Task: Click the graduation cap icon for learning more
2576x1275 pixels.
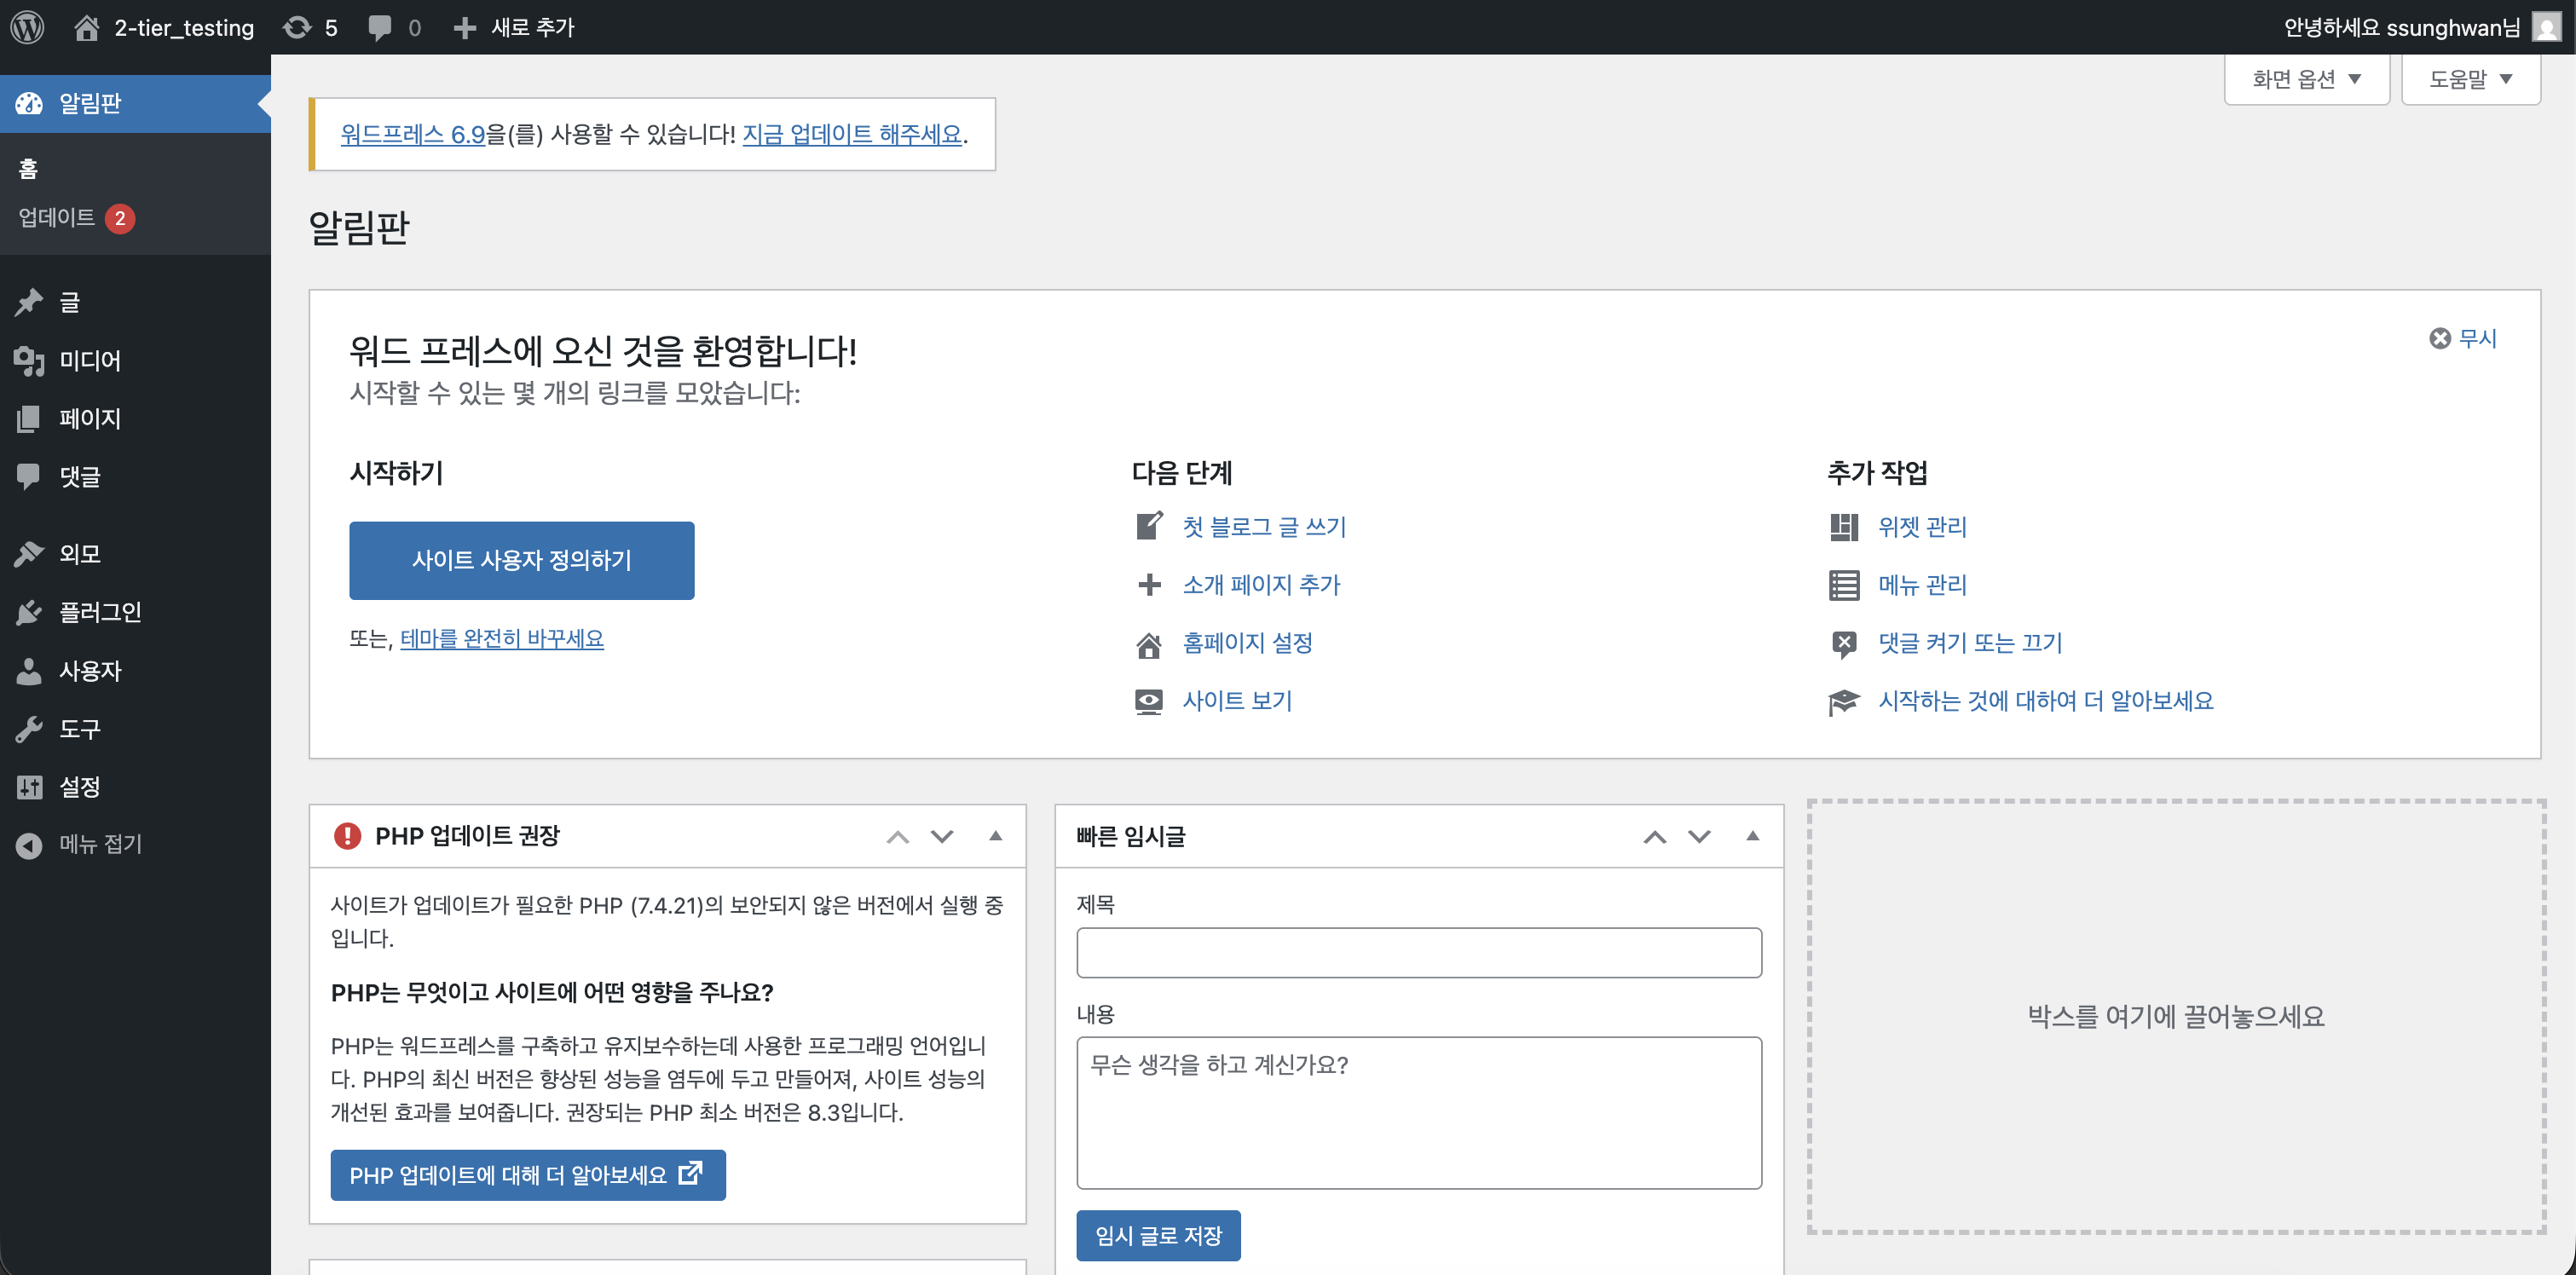Action: (1844, 701)
